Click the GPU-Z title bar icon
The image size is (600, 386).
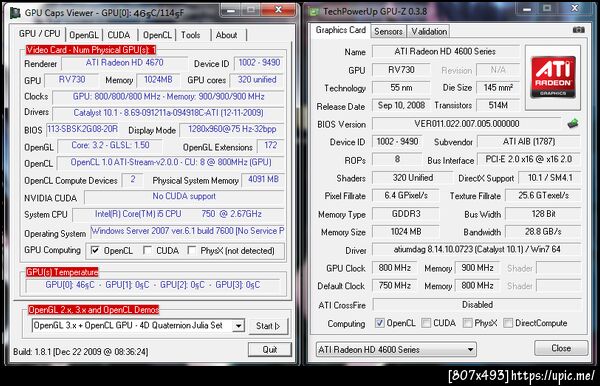pyautogui.click(x=314, y=12)
